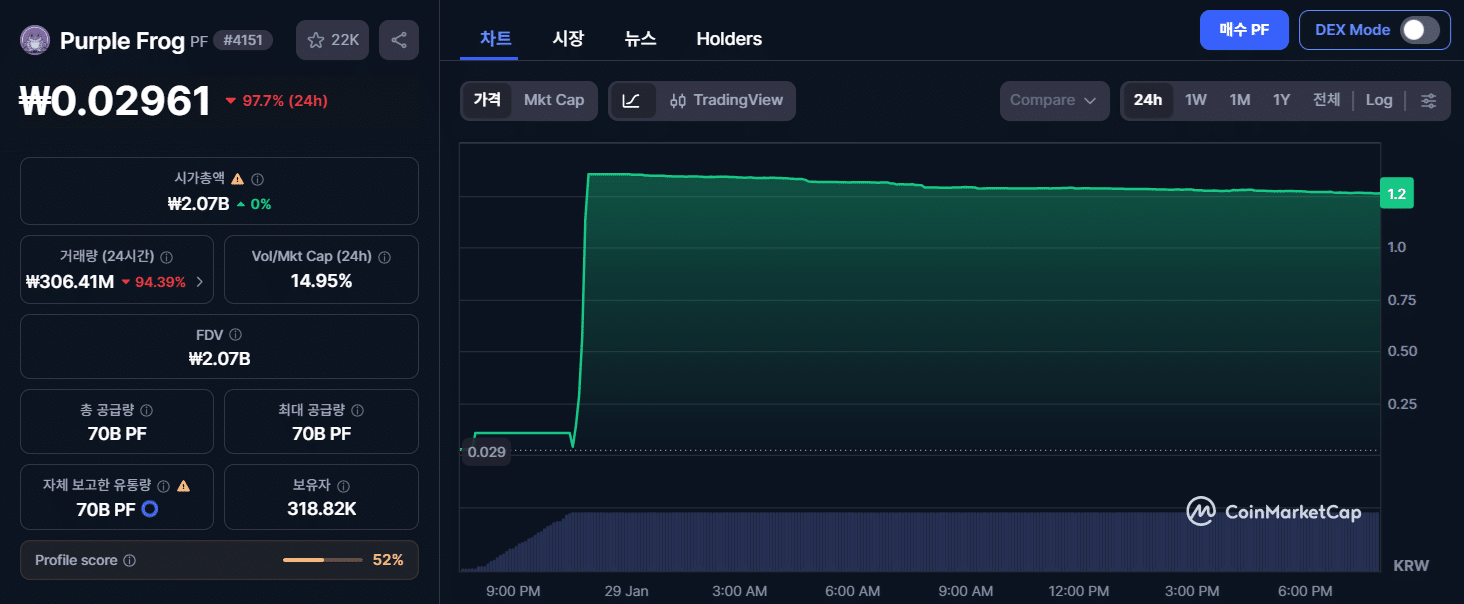Click the market cap warning triangle icon

click(x=237, y=179)
